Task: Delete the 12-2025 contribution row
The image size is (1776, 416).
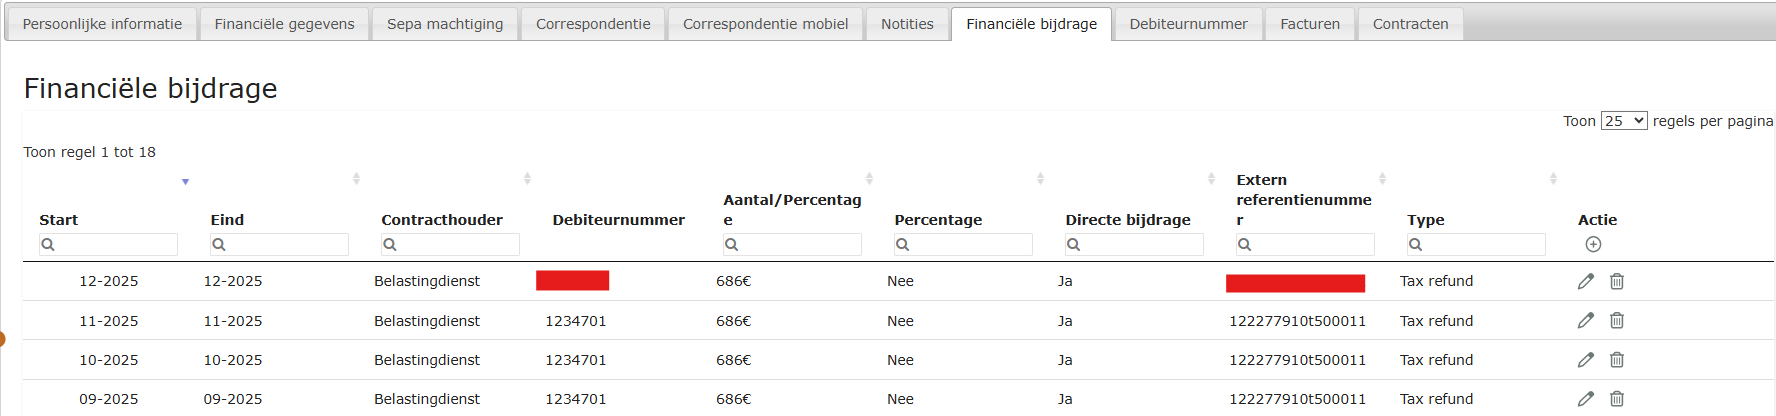Action: (x=1617, y=282)
